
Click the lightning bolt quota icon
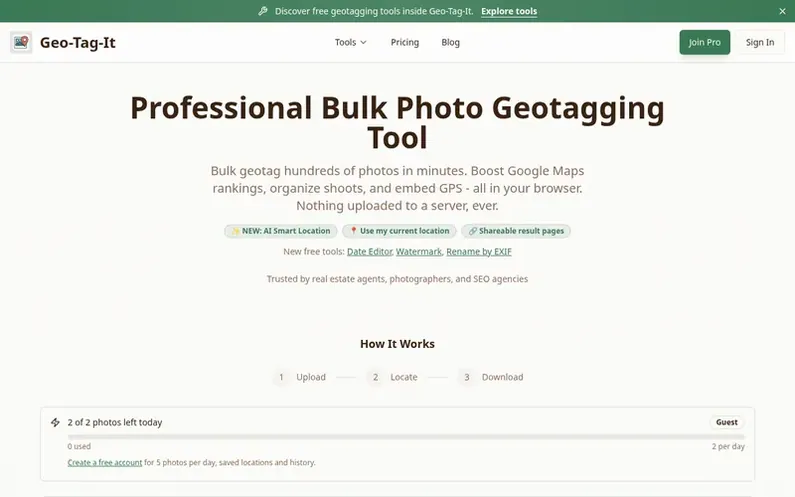55,422
